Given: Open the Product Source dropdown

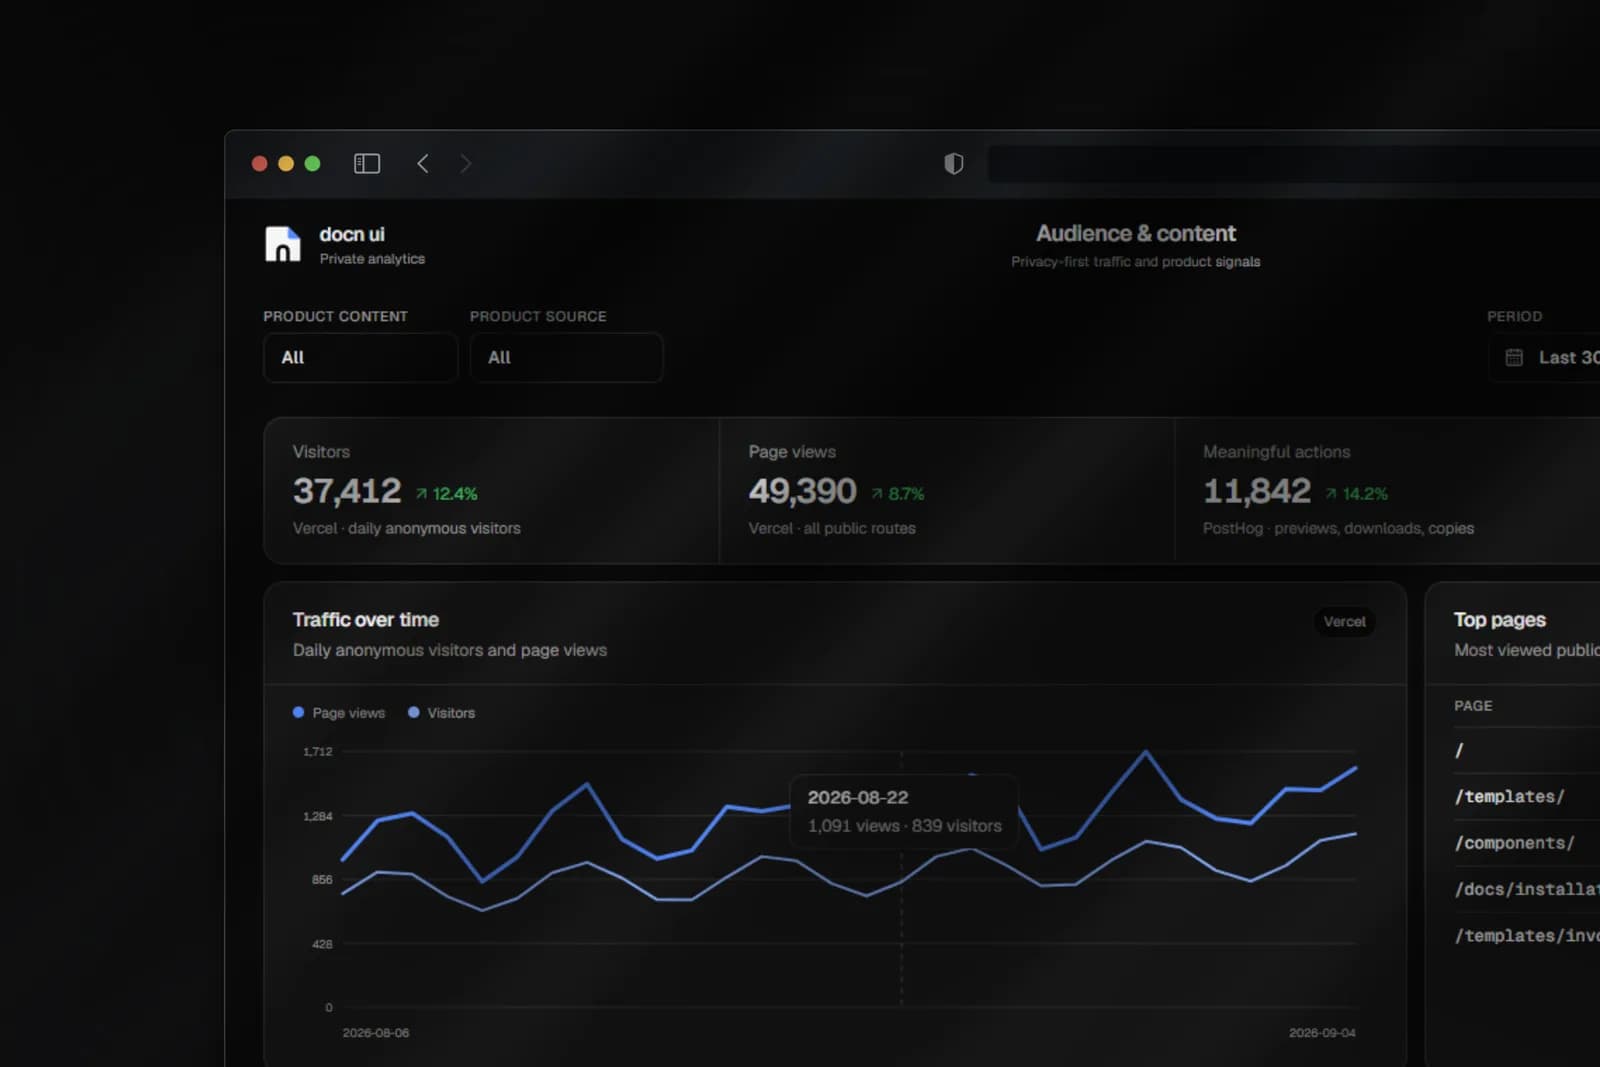Looking at the screenshot, I should click(x=566, y=357).
